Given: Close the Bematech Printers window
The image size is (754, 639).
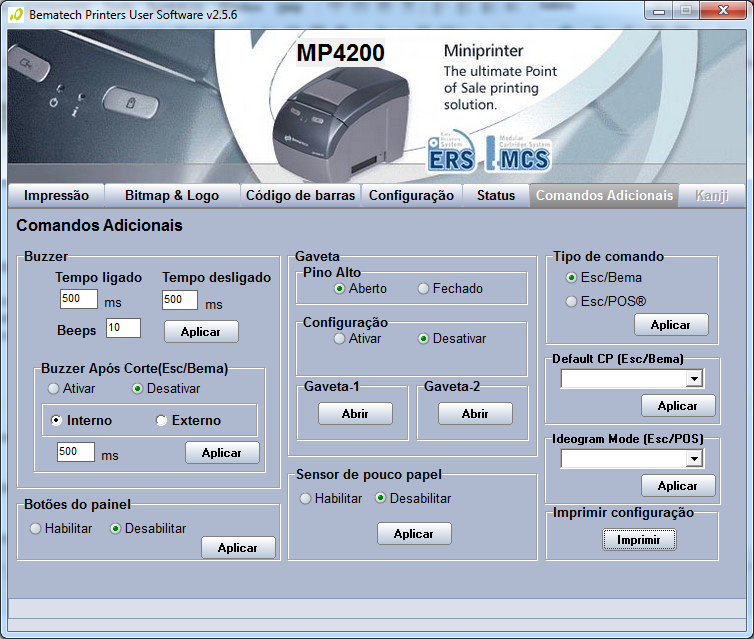Looking at the screenshot, I should tap(723, 11).
